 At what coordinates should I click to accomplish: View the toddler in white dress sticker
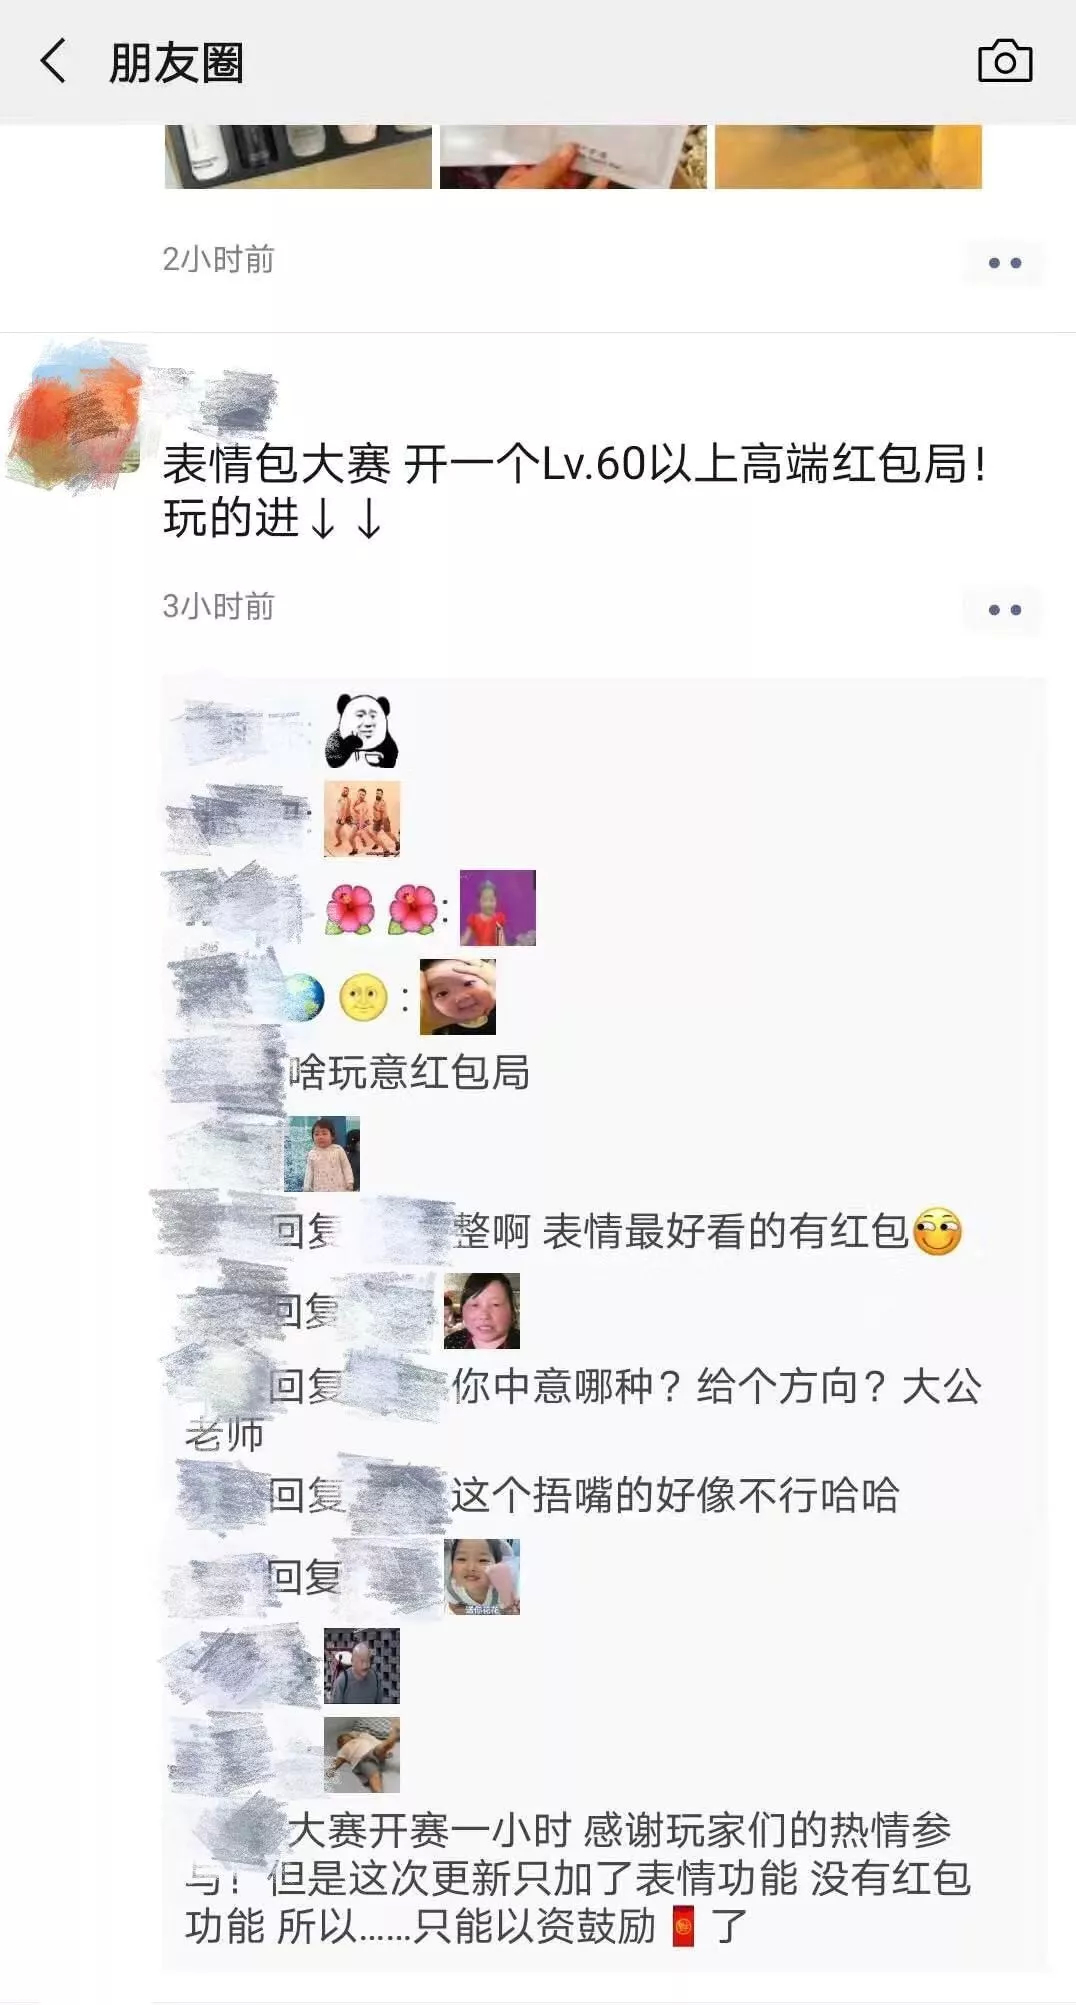coord(322,1154)
